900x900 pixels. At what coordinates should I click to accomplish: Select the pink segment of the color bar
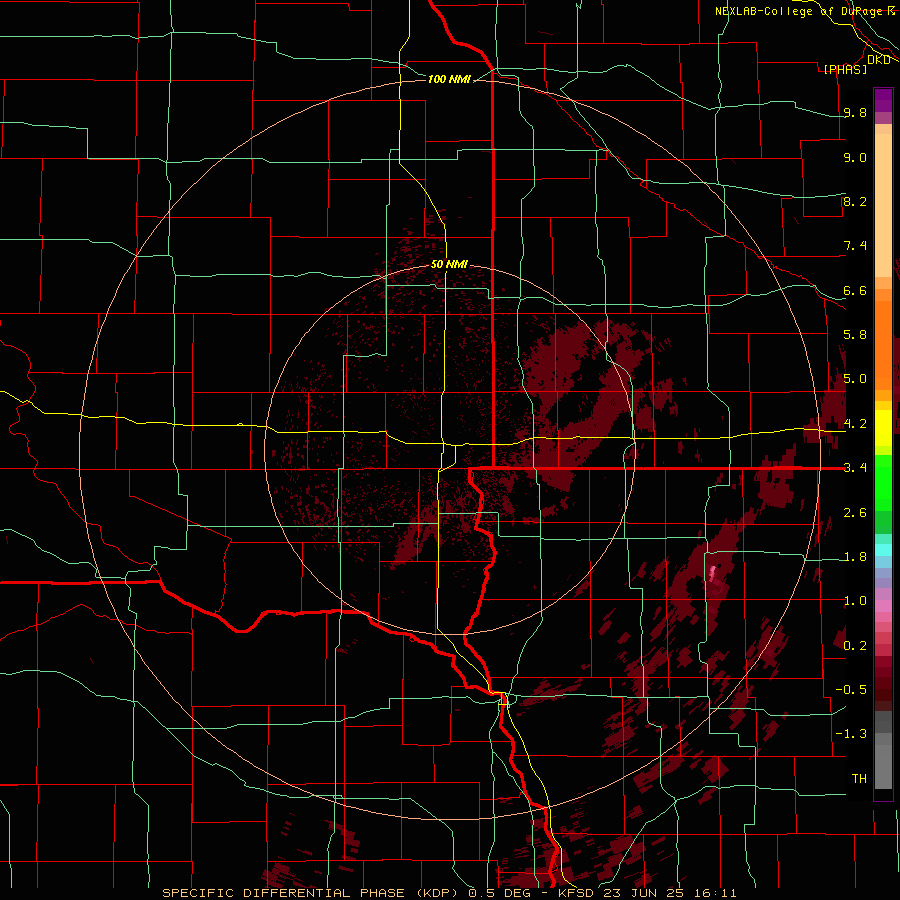[883, 606]
